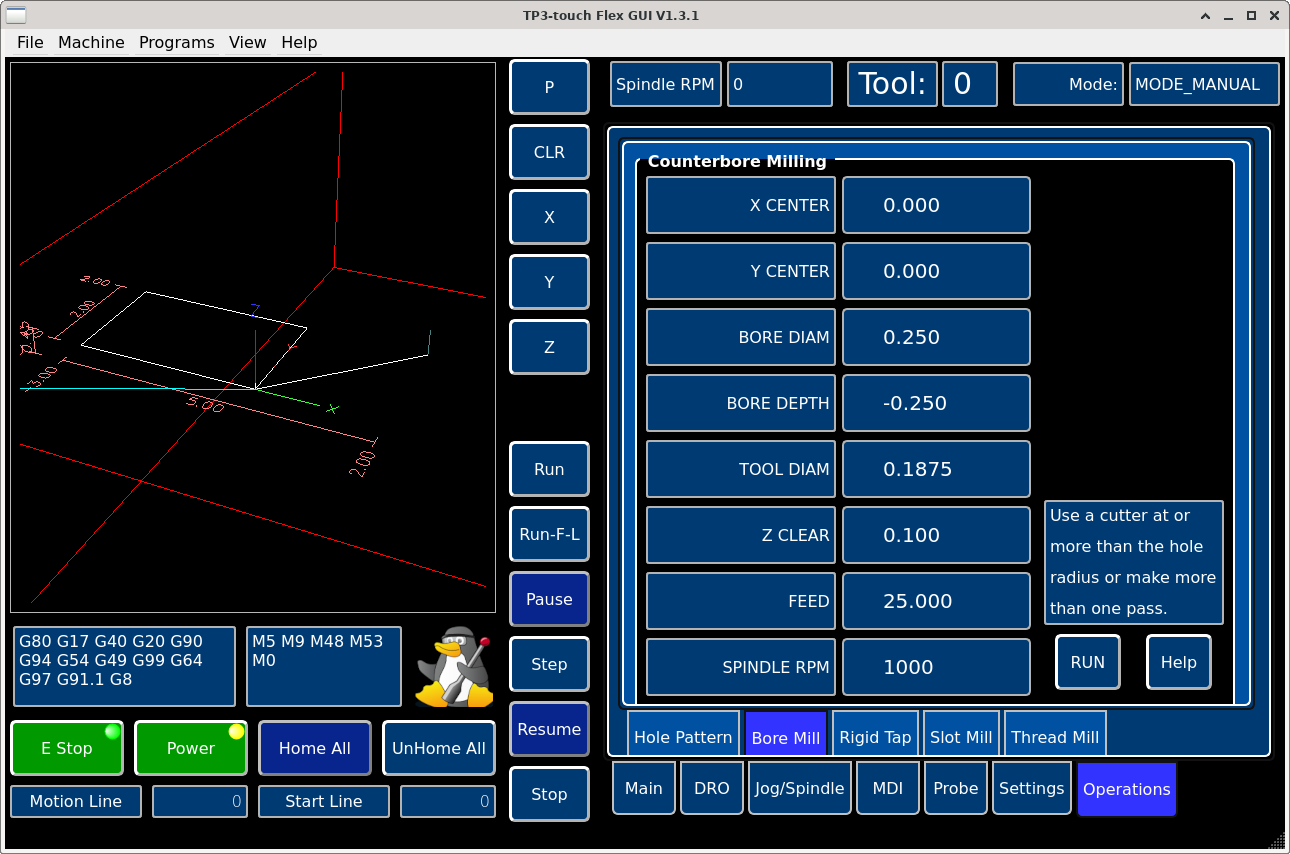Set view to Z axis
Viewport: 1290px width, 854px height.
point(549,347)
